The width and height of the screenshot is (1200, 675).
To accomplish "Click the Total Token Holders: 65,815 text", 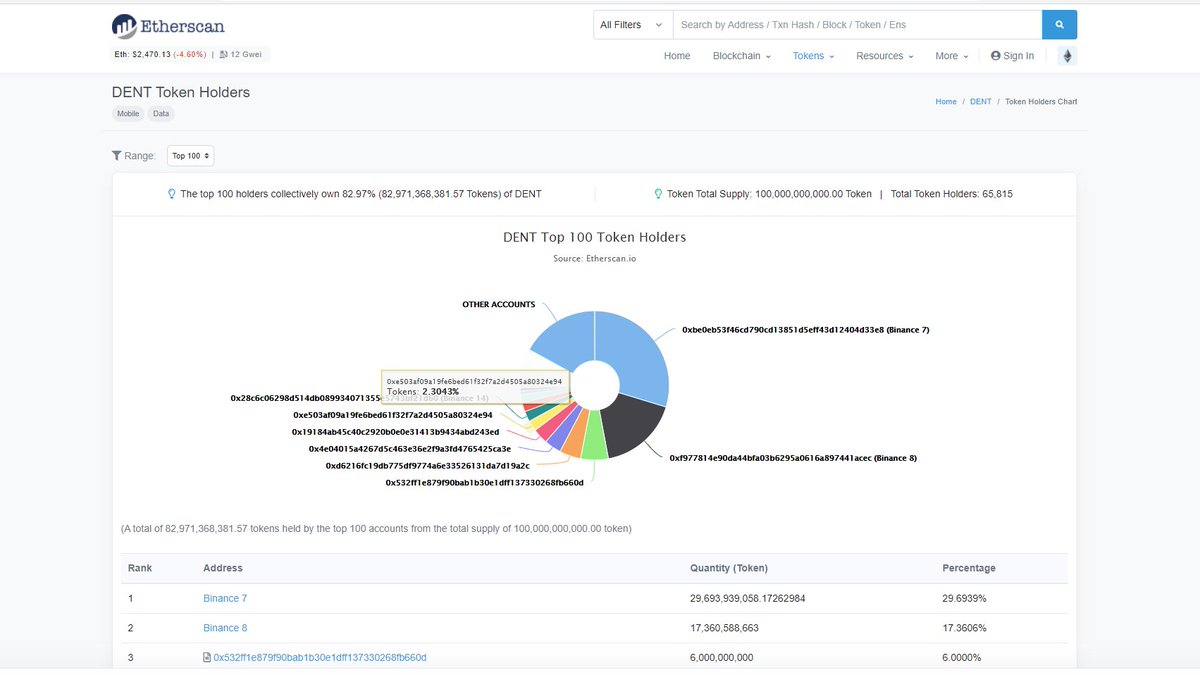I will (x=951, y=194).
